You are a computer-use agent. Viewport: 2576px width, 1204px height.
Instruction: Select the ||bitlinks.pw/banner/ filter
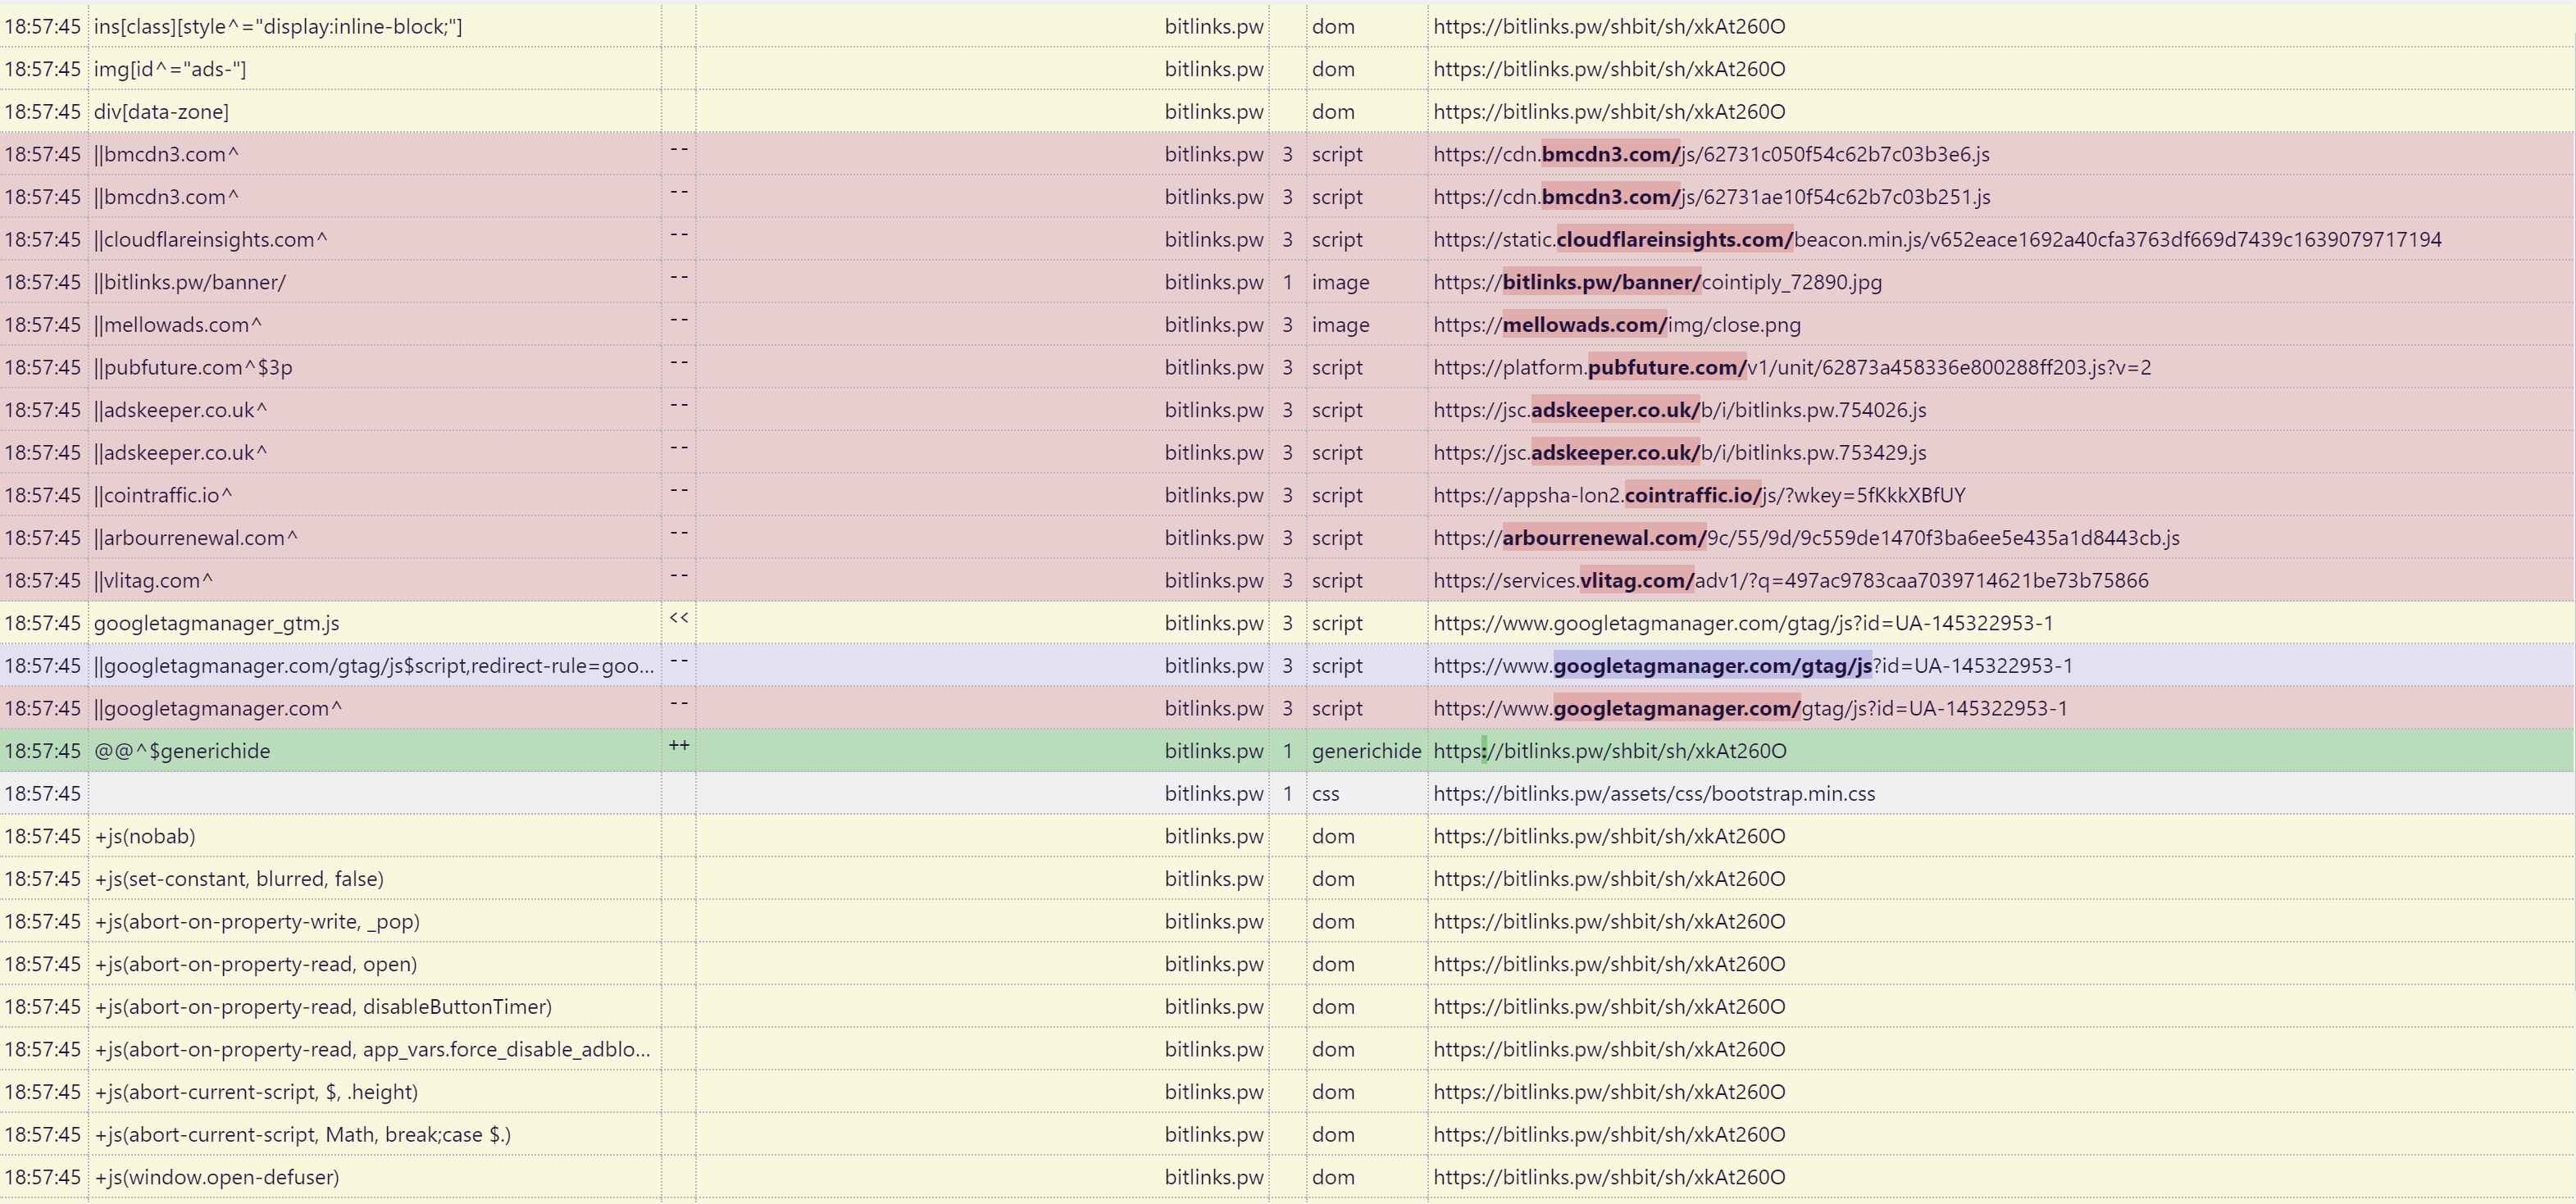click(x=190, y=282)
